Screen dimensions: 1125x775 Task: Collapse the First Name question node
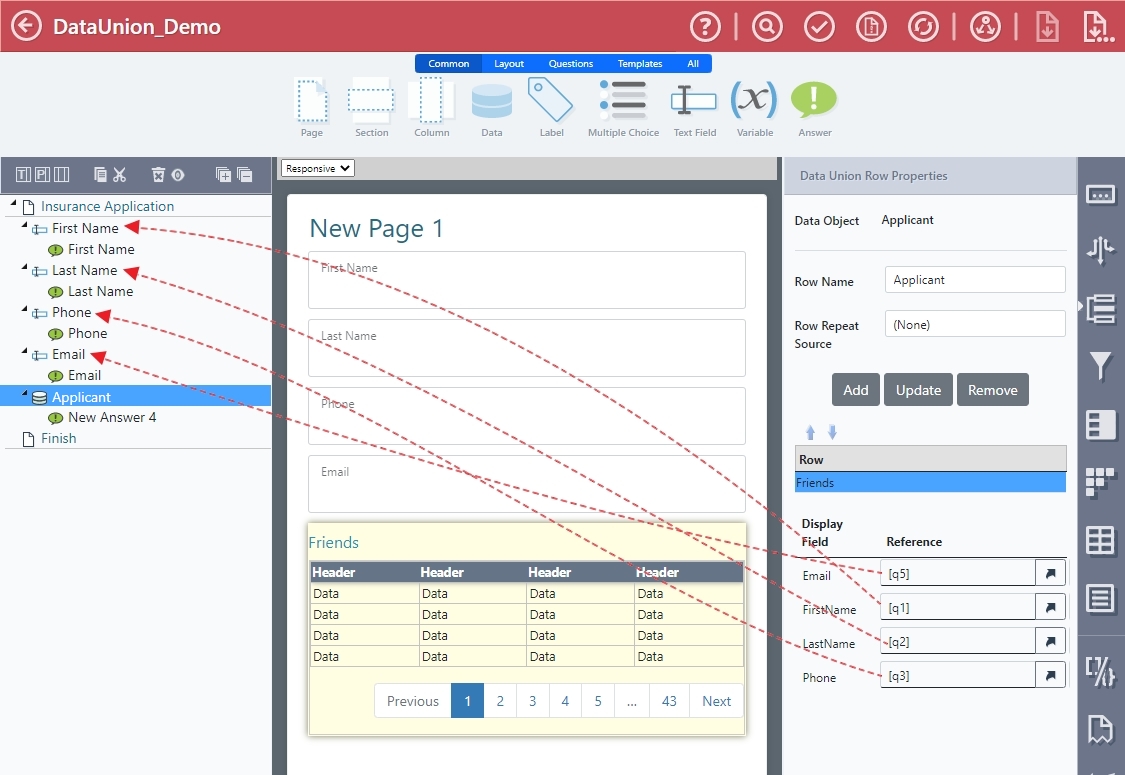click(x=24, y=226)
